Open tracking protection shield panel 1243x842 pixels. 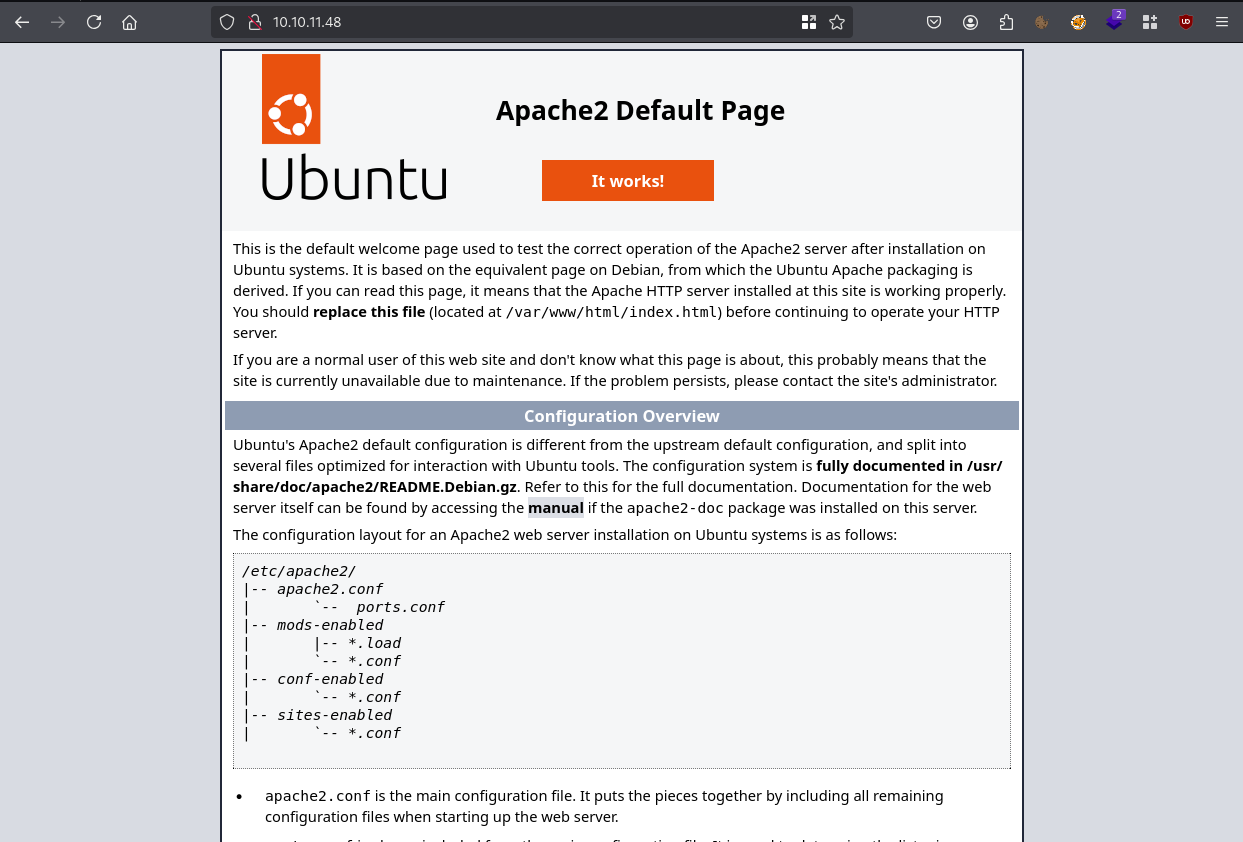point(227,22)
